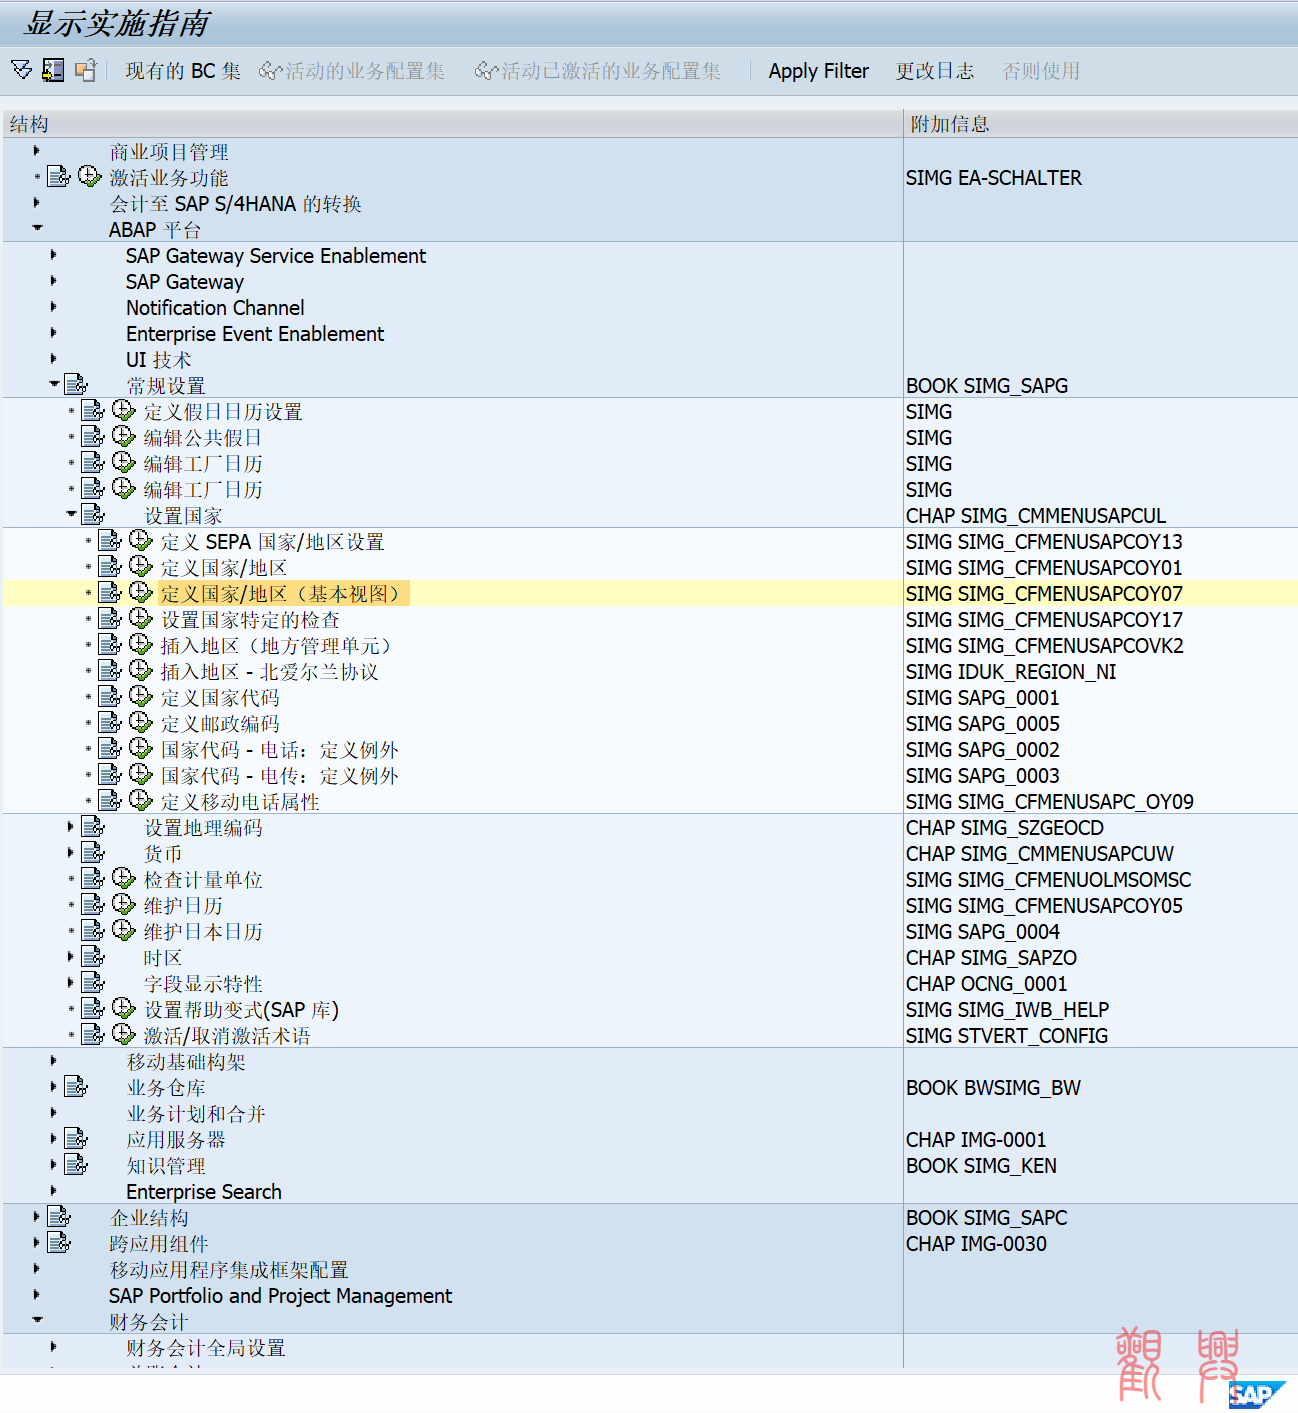Open documentation icon for 激活业务功能
The image size is (1298, 1413).
click(59, 177)
